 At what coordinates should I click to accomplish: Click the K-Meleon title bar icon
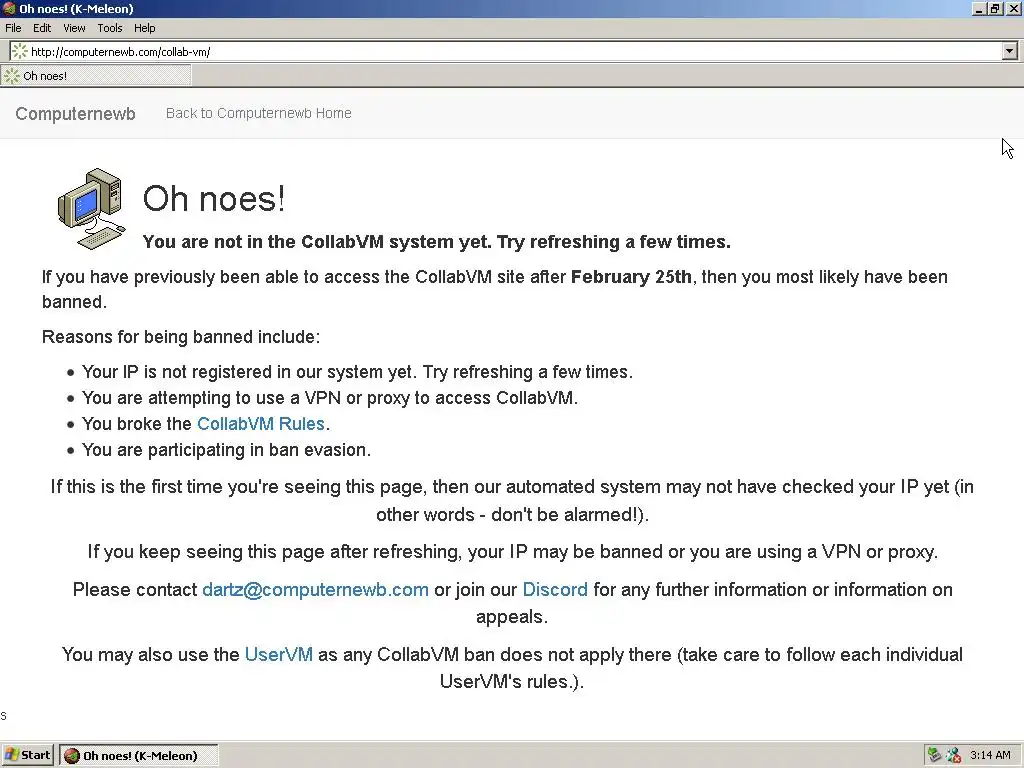pyautogui.click(x=9, y=8)
